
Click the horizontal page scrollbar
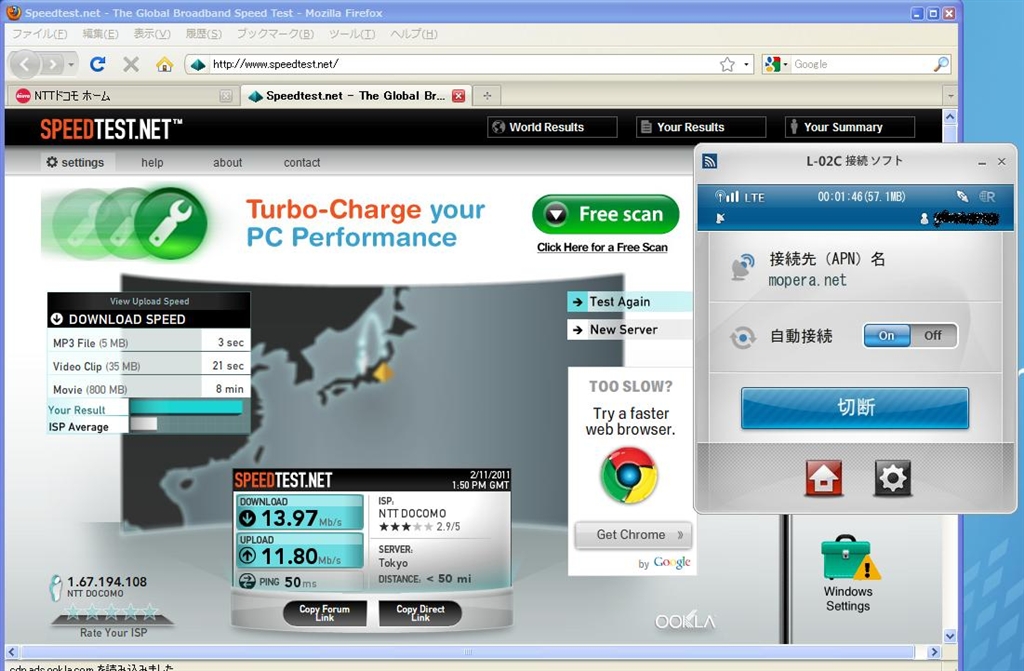tap(468, 651)
